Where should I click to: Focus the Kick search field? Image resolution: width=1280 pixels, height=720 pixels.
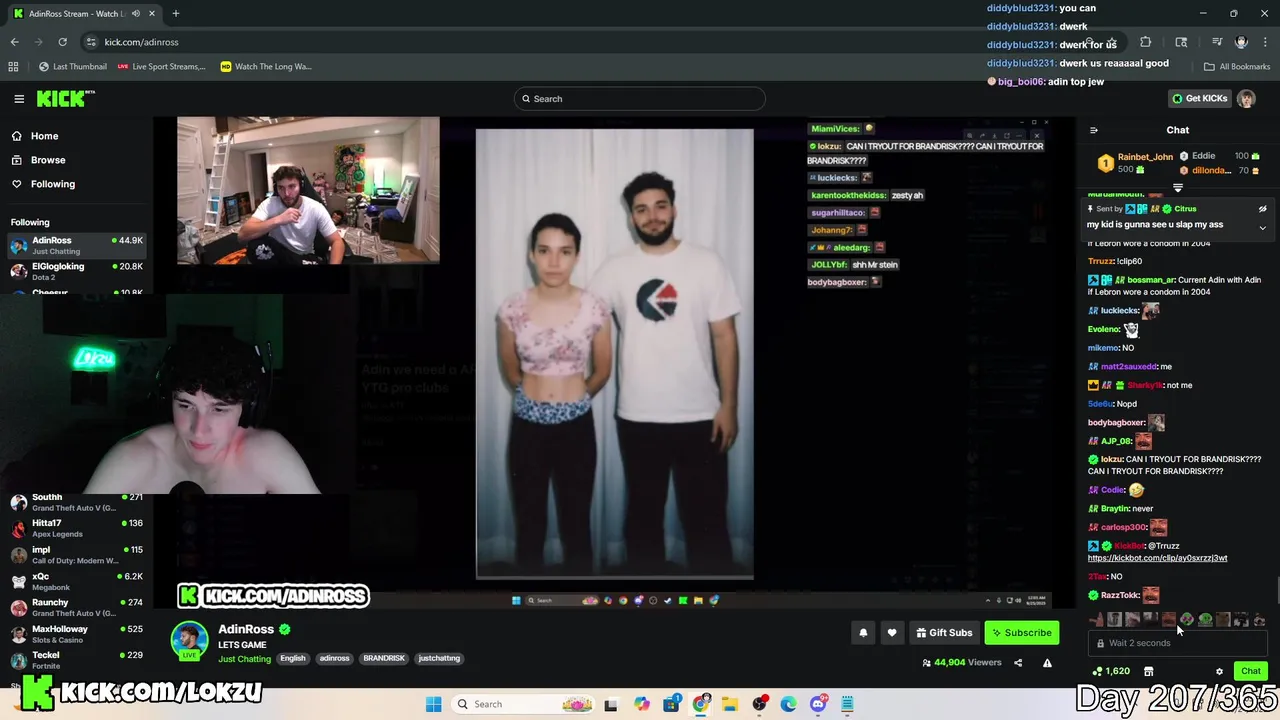click(x=640, y=98)
